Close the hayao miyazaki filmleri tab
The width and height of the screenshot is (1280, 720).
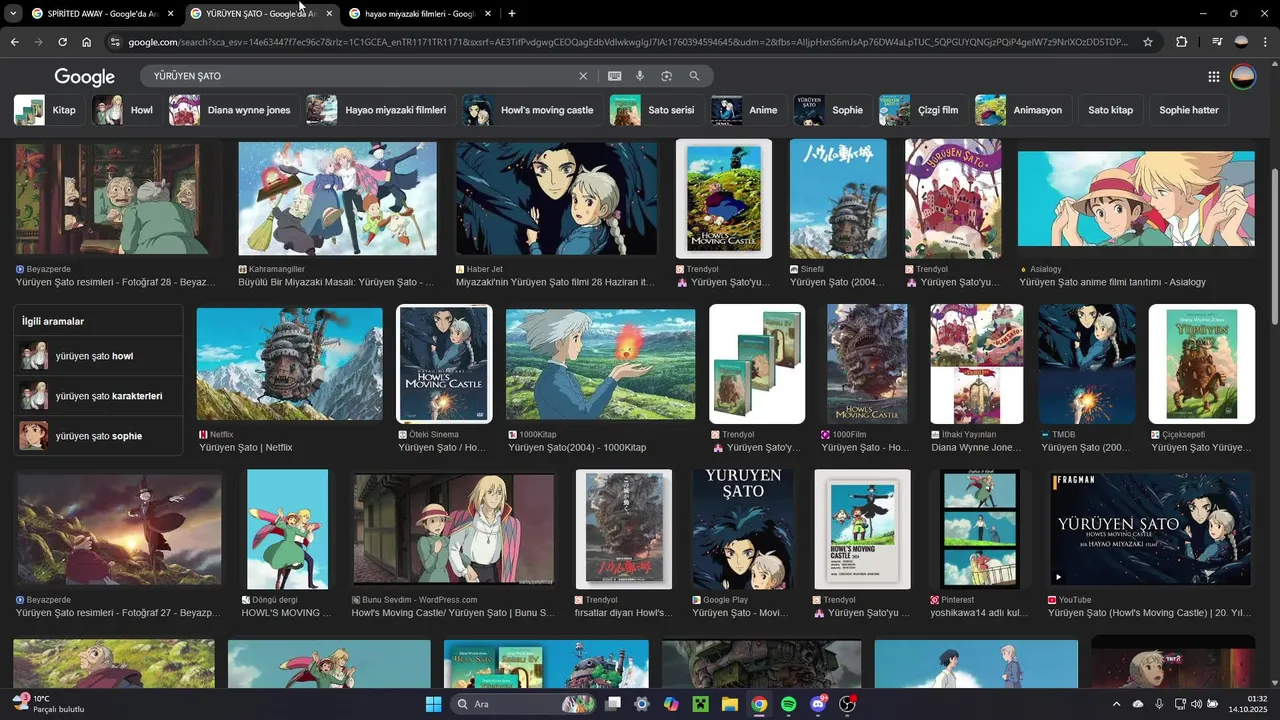click(x=487, y=14)
